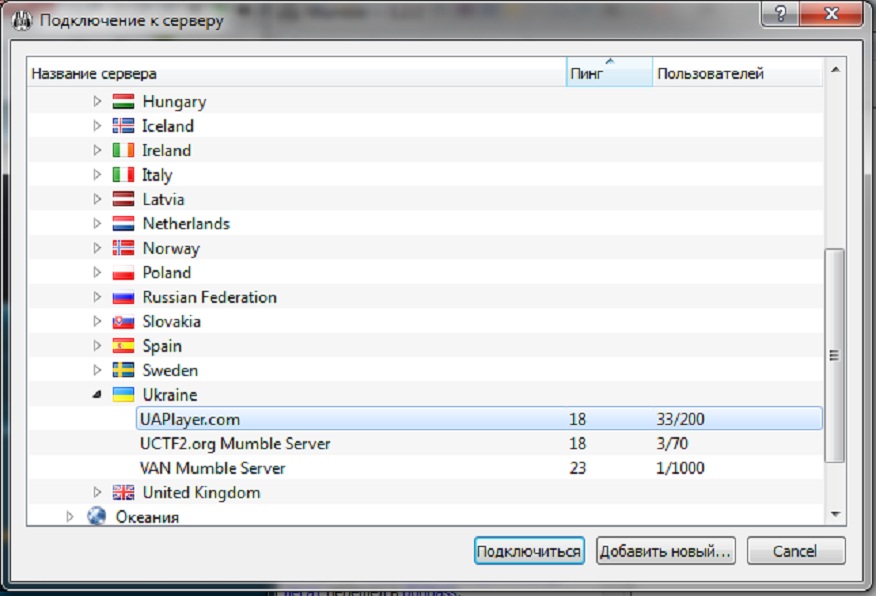876x596 pixels.
Task: Click the Cancel button
Action: [796, 551]
